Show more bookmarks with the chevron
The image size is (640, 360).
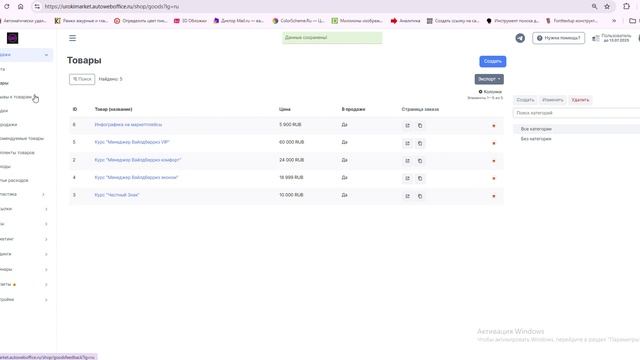[613, 20]
